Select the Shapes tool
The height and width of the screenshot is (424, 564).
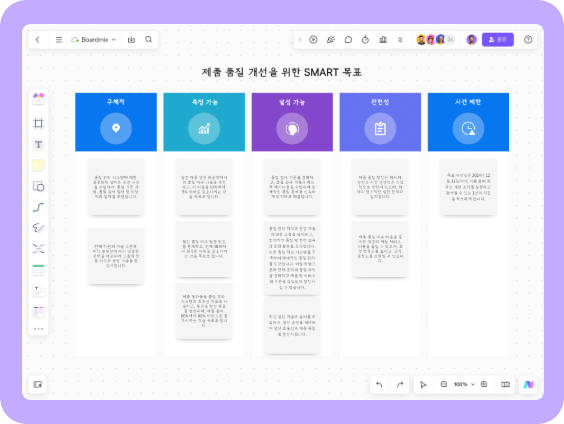point(38,186)
